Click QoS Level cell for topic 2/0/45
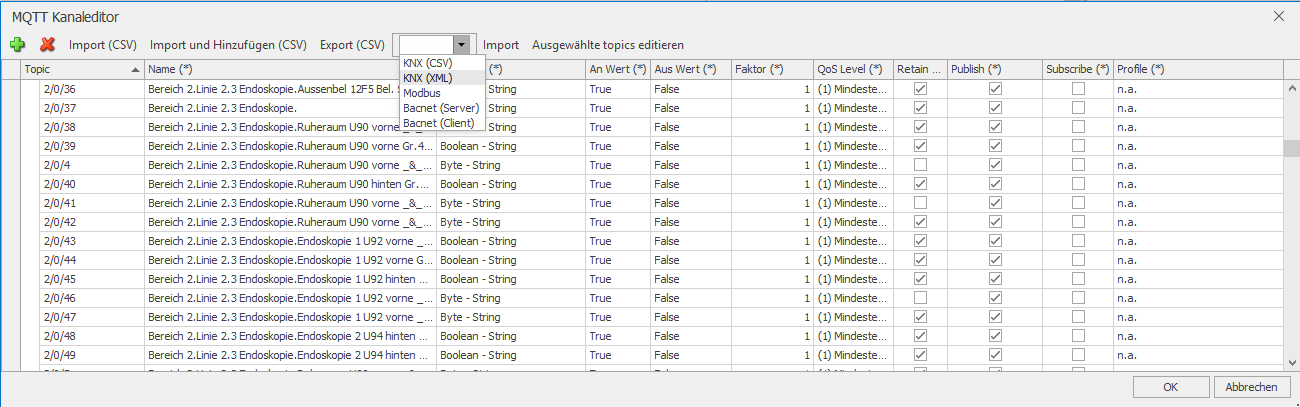The width and height of the screenshot is (1300, 407). (853, 279)
